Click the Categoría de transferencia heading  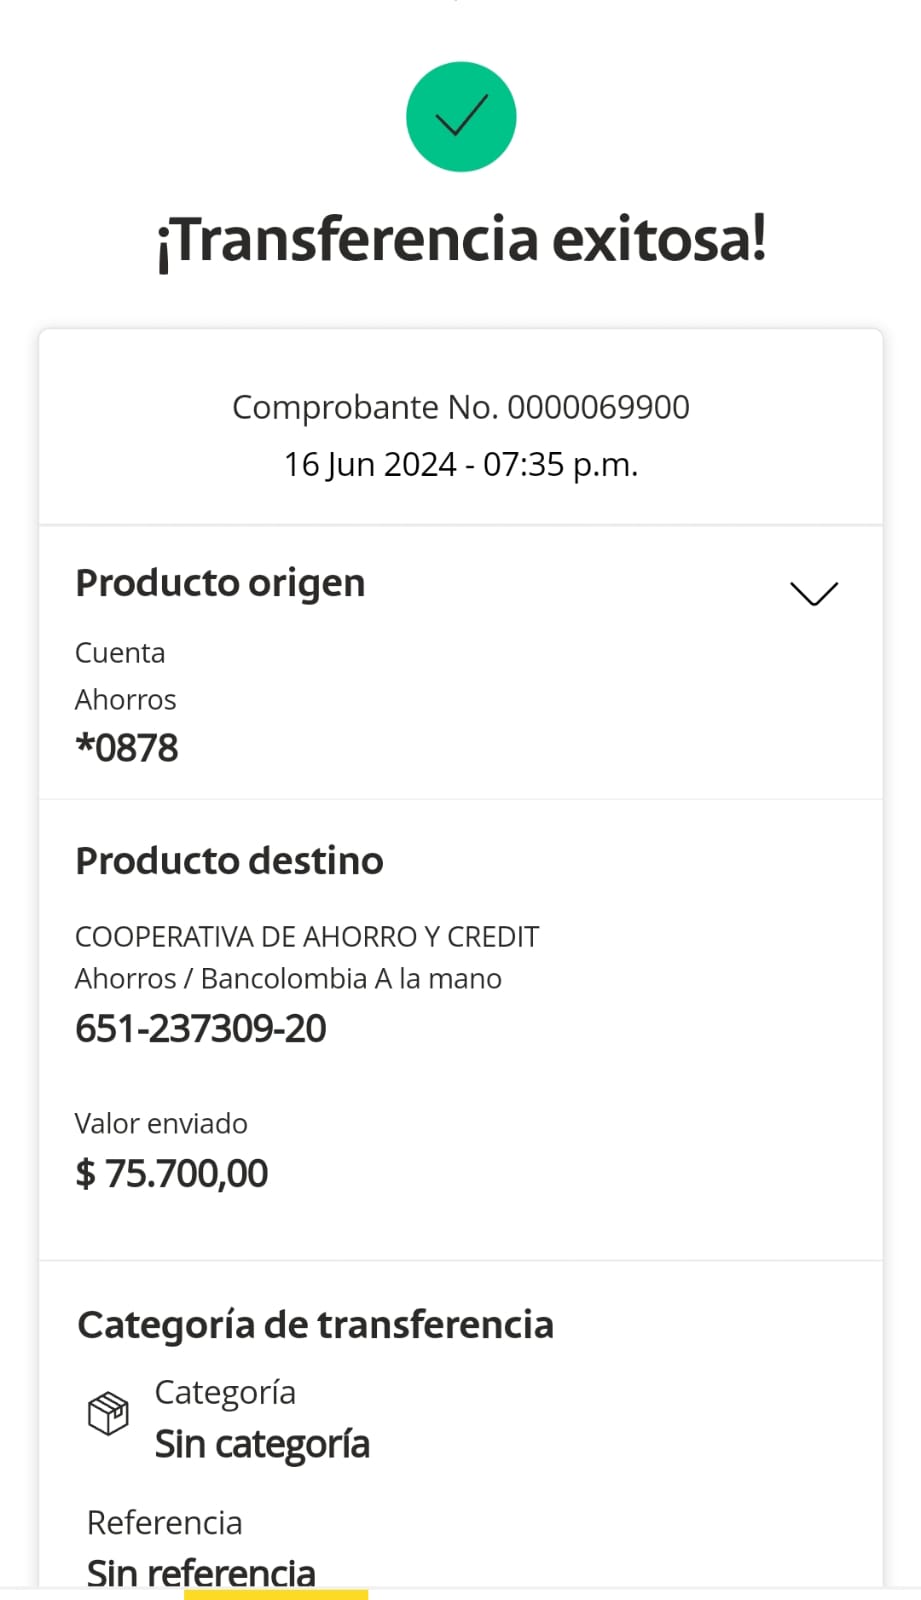(315, 1324)
